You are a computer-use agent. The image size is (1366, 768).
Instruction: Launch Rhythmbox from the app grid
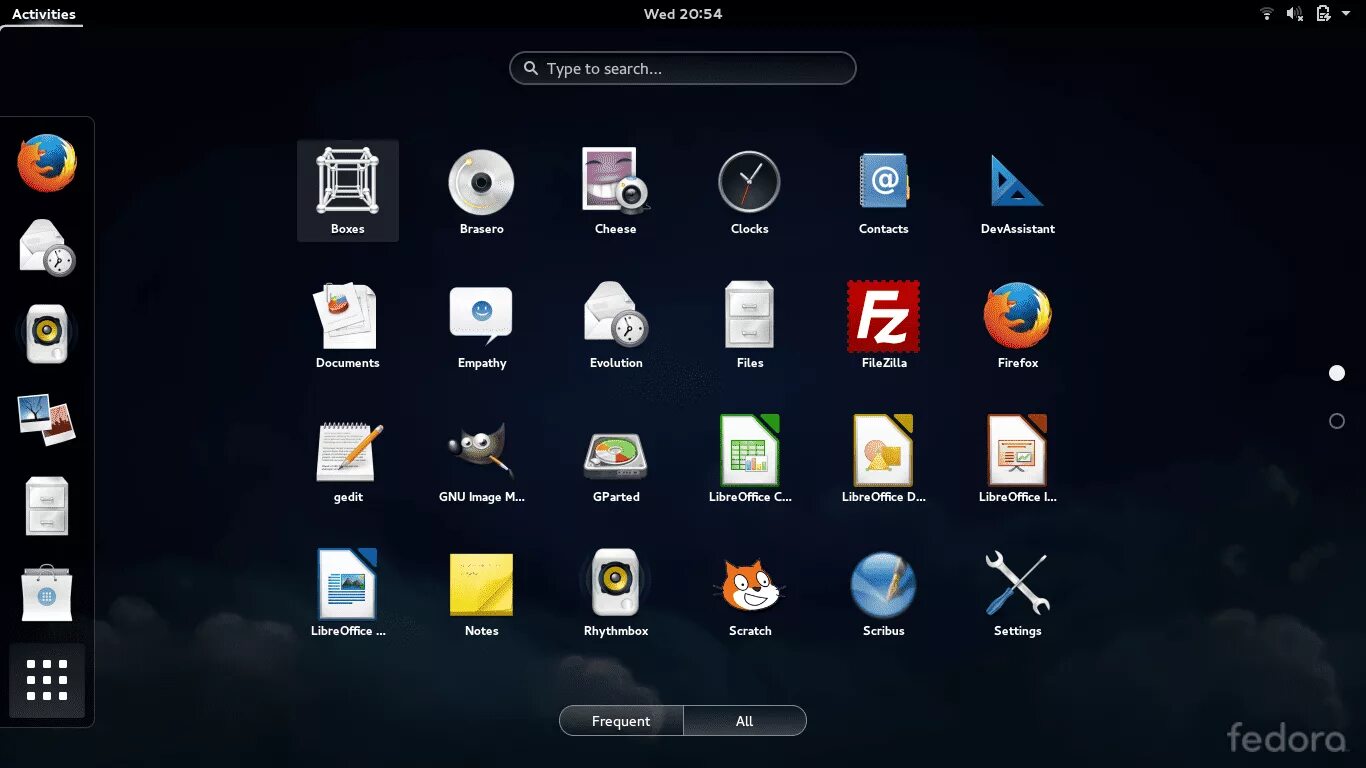(x=615, y=592)
